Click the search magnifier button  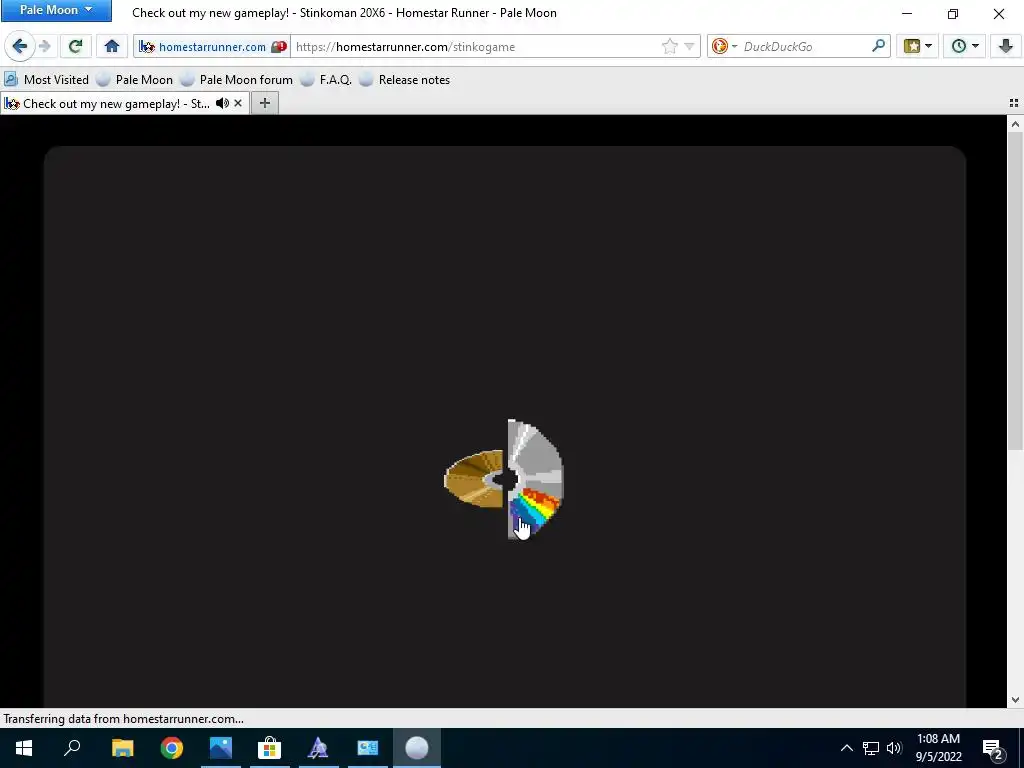(878, 46)
